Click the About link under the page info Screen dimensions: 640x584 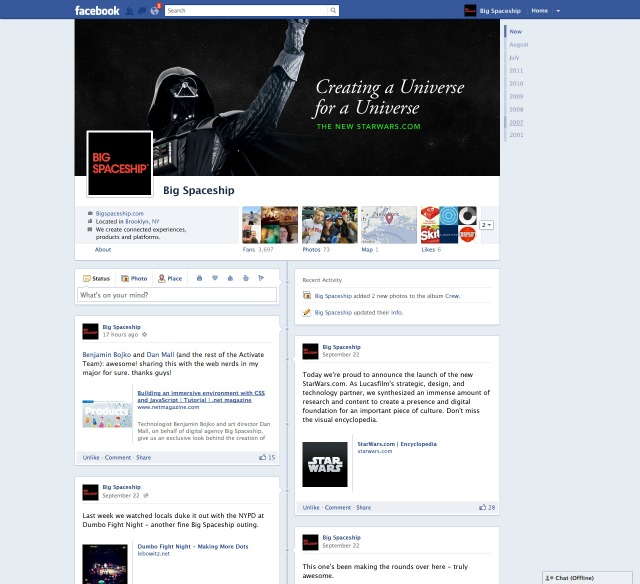pos(103,249)
